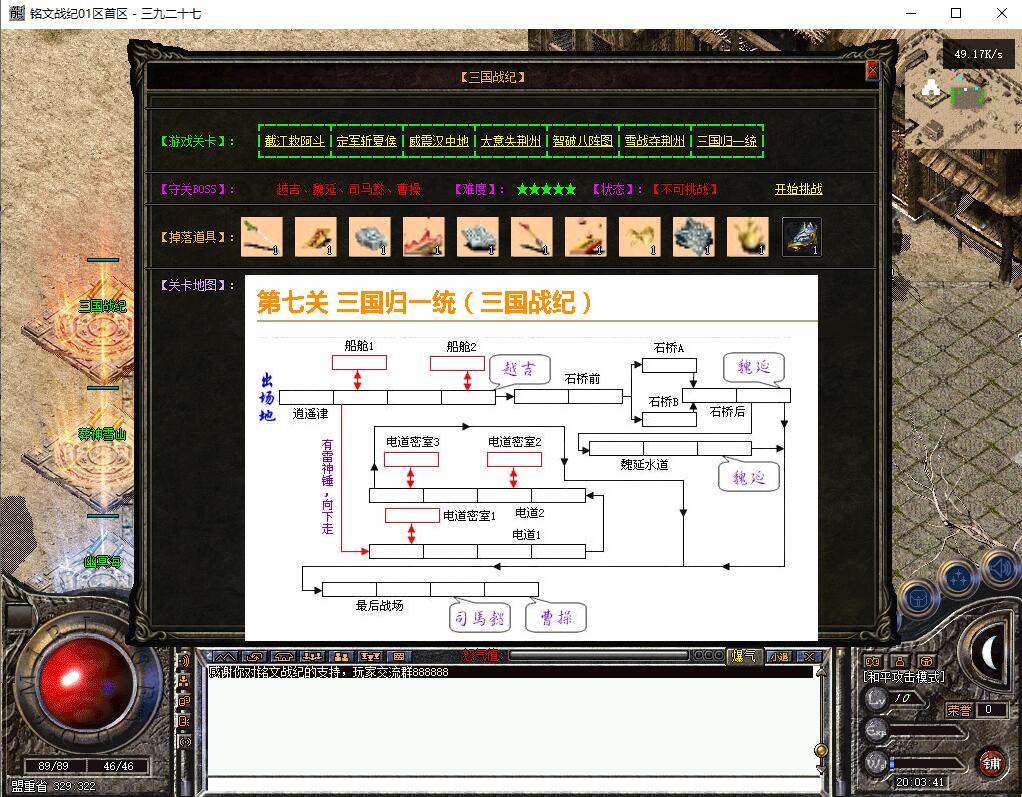The height and width of the screenshot is (797, 1022).
Task: Click the 开始挑战 link to start the challenge
Action: click(x=798, y=189)
